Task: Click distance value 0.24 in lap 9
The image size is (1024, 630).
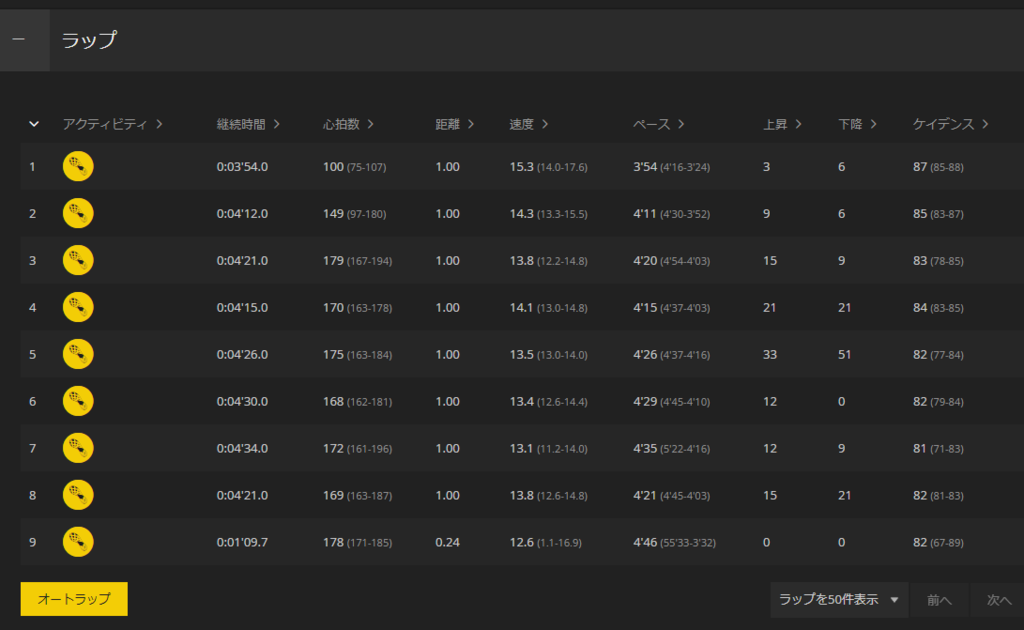Action: (447, 543)
